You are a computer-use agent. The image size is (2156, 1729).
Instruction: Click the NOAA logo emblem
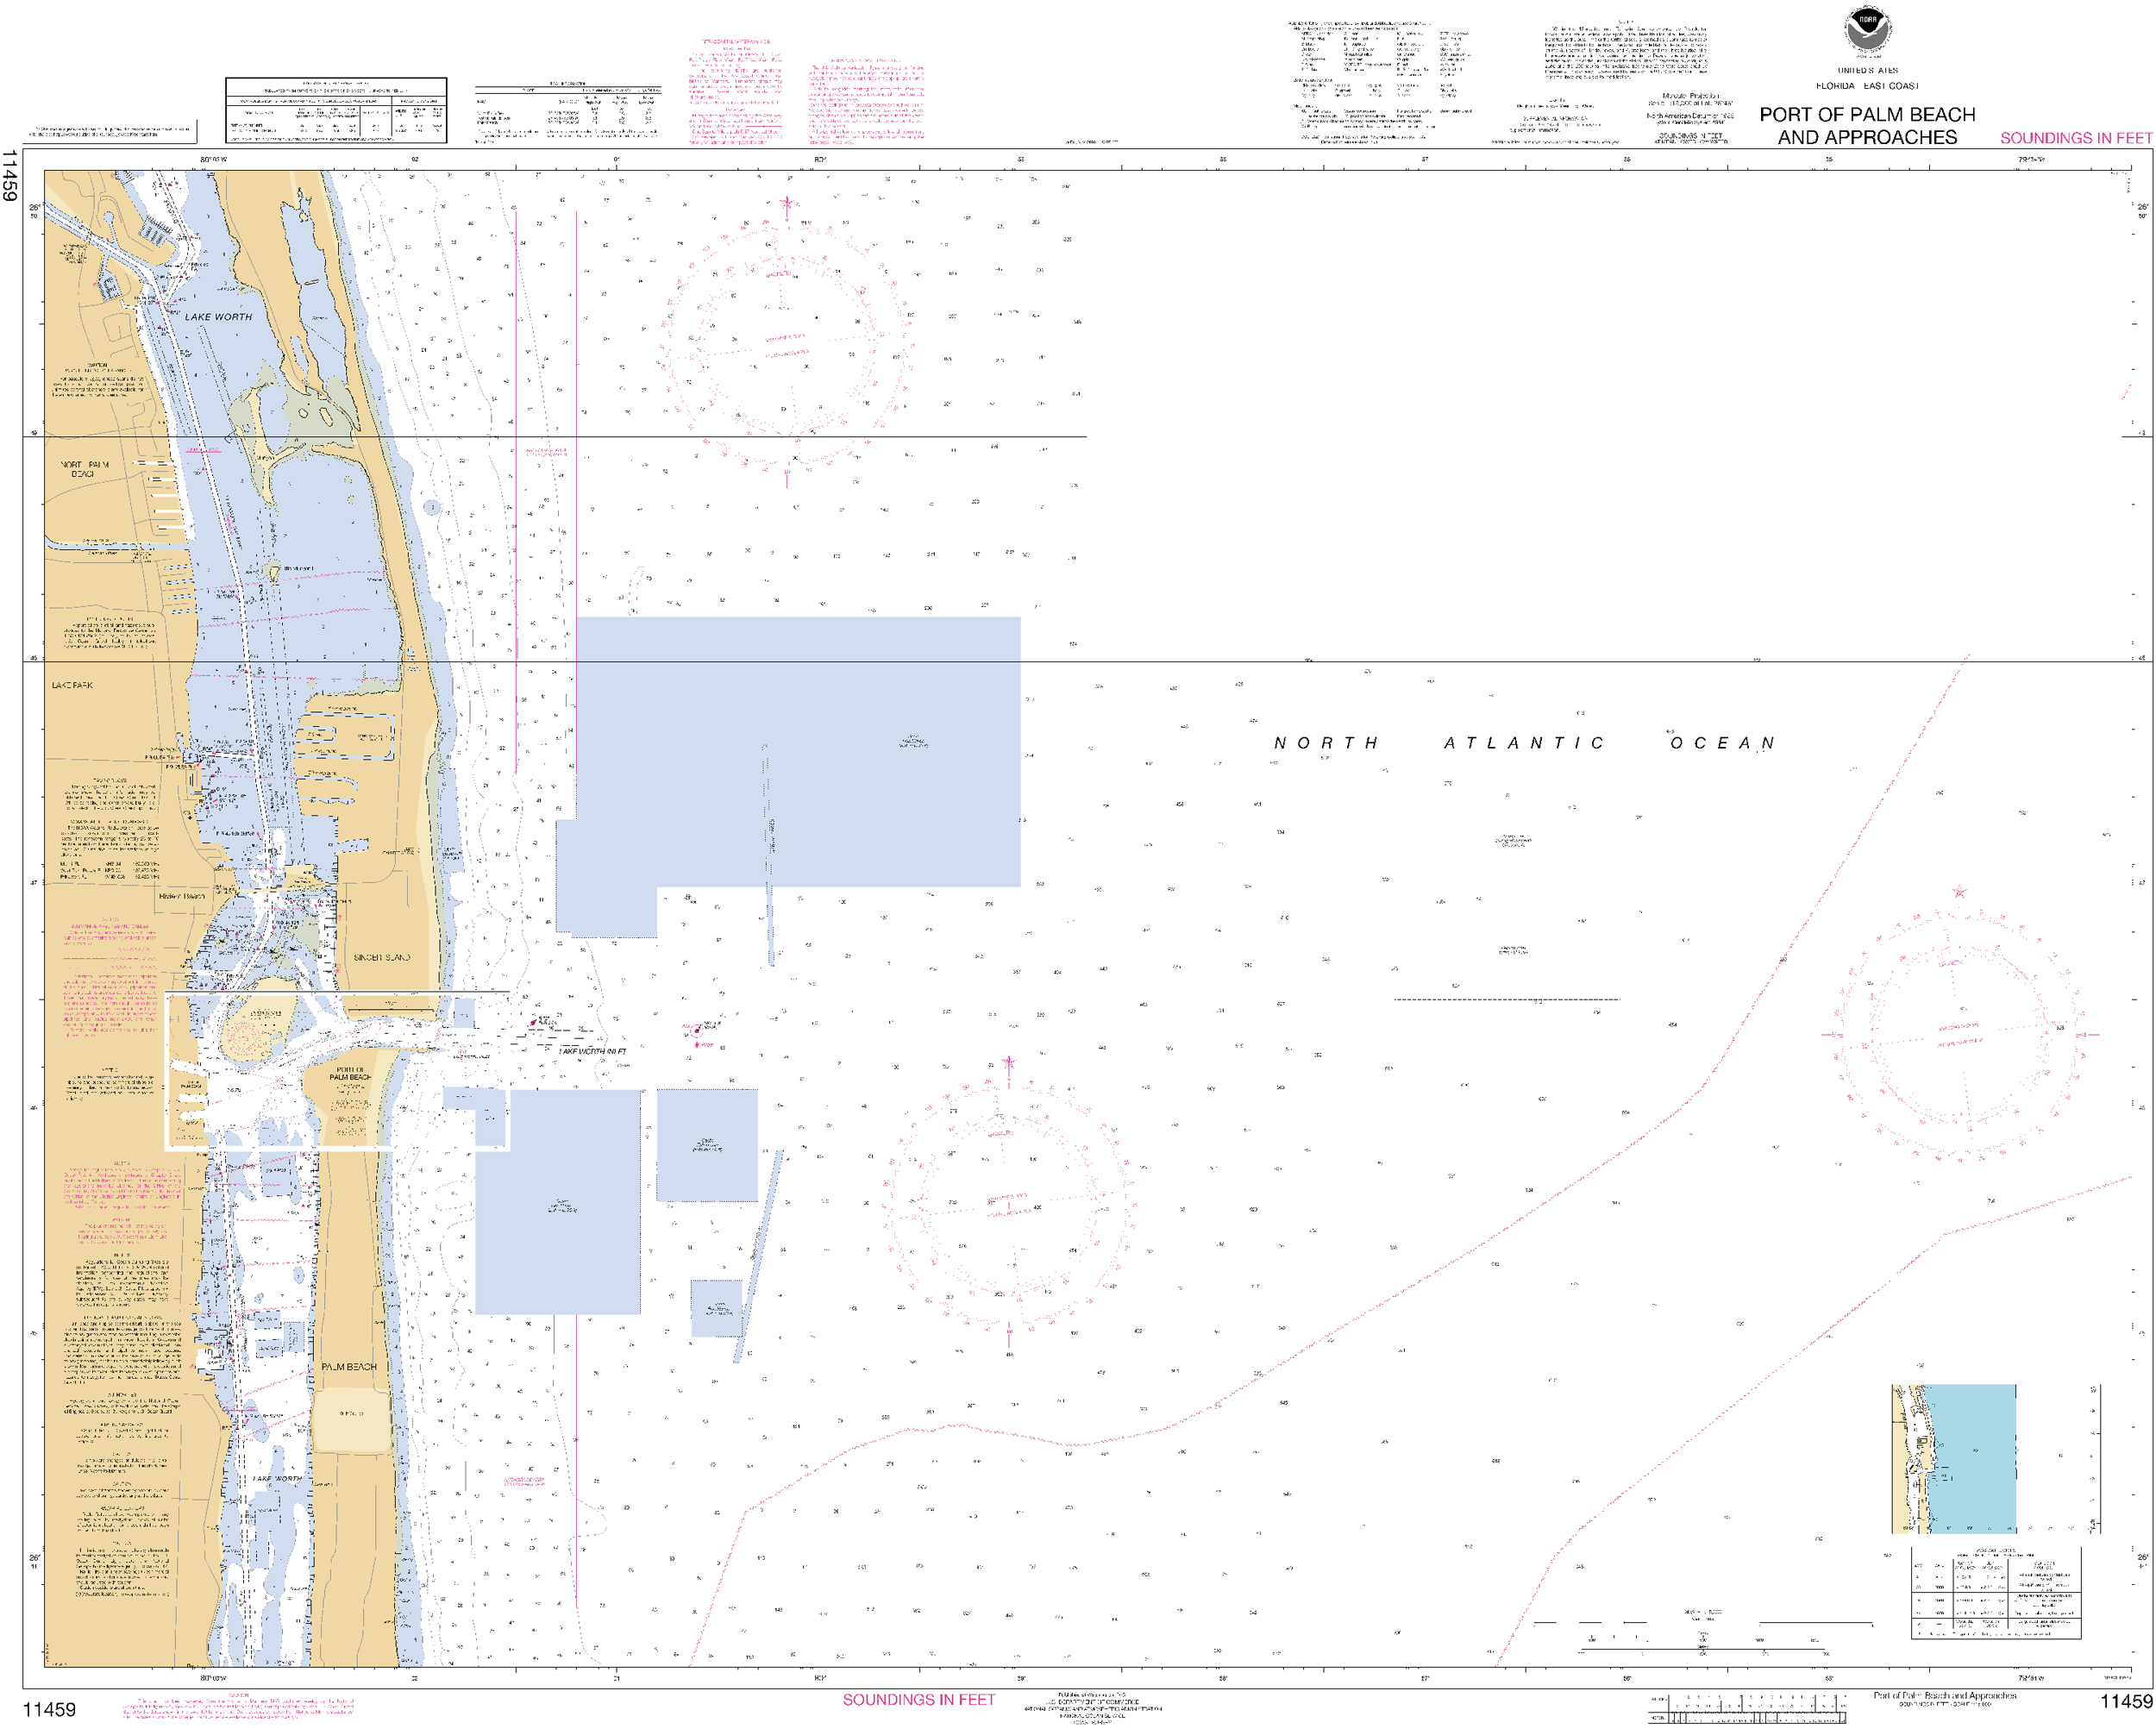(x=1866, y=31)
